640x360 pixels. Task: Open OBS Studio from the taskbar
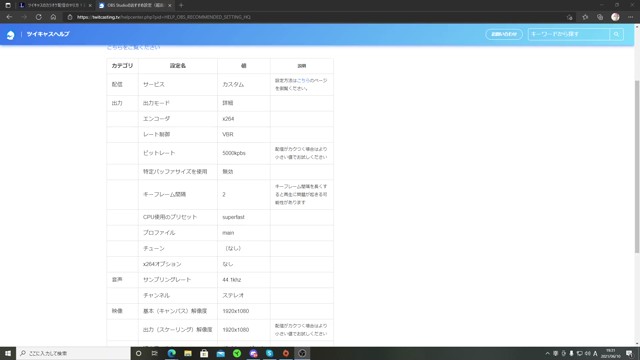pyautogui.click(x=302, y=353)
